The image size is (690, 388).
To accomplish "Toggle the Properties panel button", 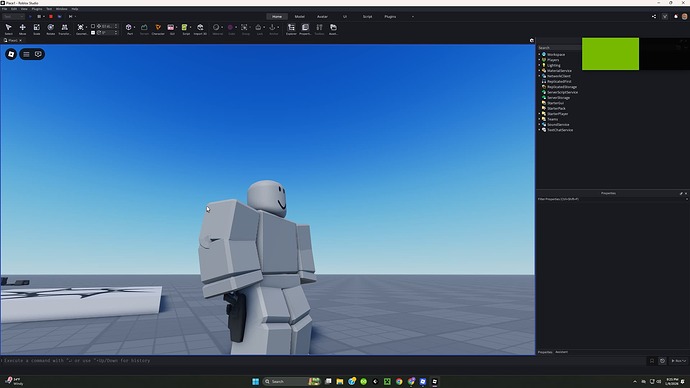I will [x=305, y=29].
